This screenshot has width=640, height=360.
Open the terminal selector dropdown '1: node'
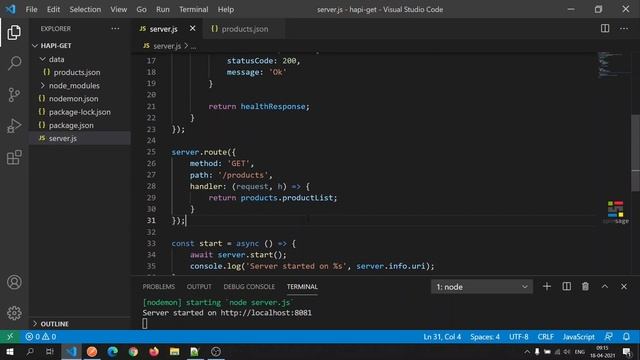click(482, 287)
